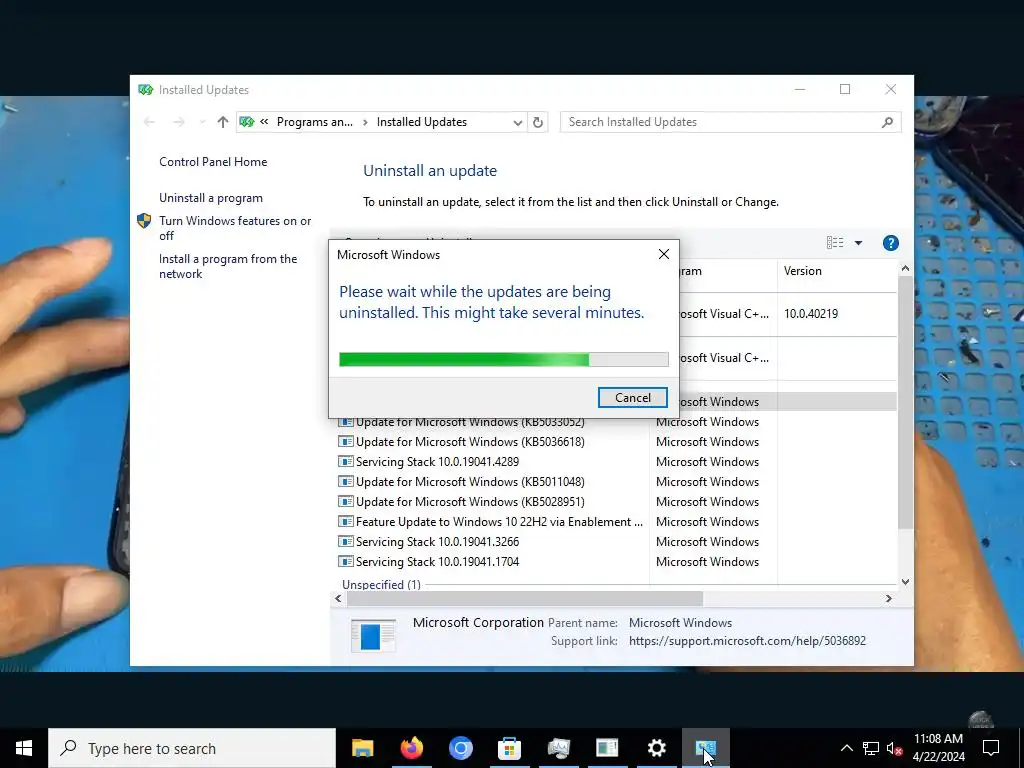Viewport: 1024px width, 768px height.
Task: Go back in navigation history
Action: (x=149, y=122)
